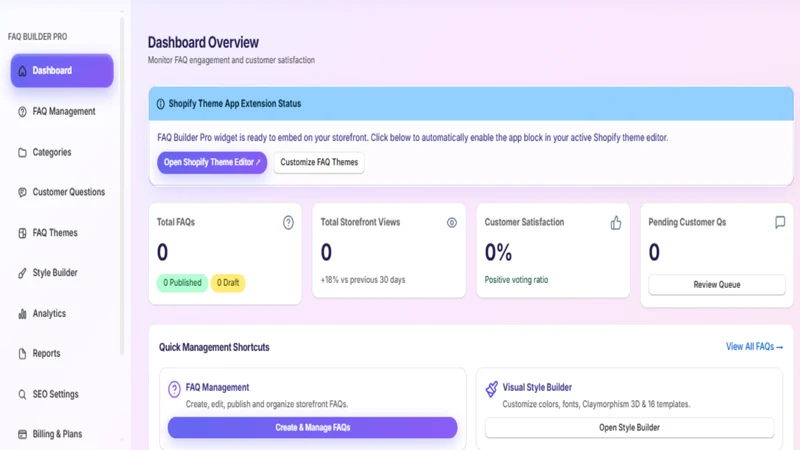
Task: Open the Categories section
Action: pos(62,152)
